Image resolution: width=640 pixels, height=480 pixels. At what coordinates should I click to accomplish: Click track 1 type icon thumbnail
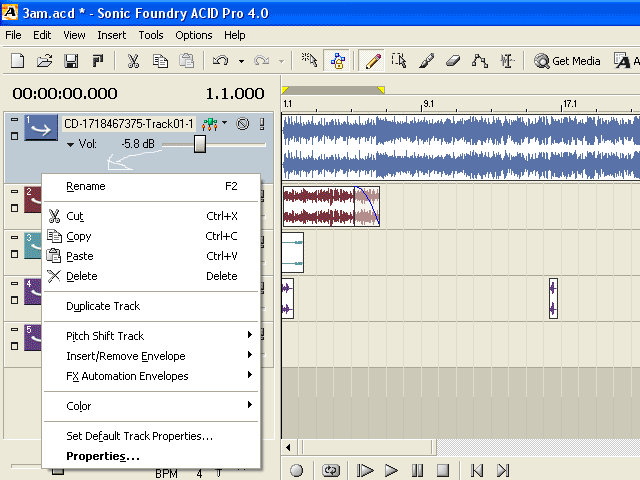[41, 128]
